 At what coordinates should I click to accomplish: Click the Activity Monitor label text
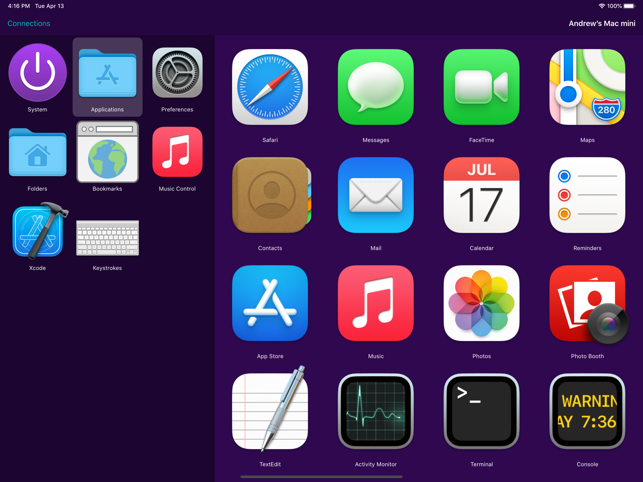376,464
